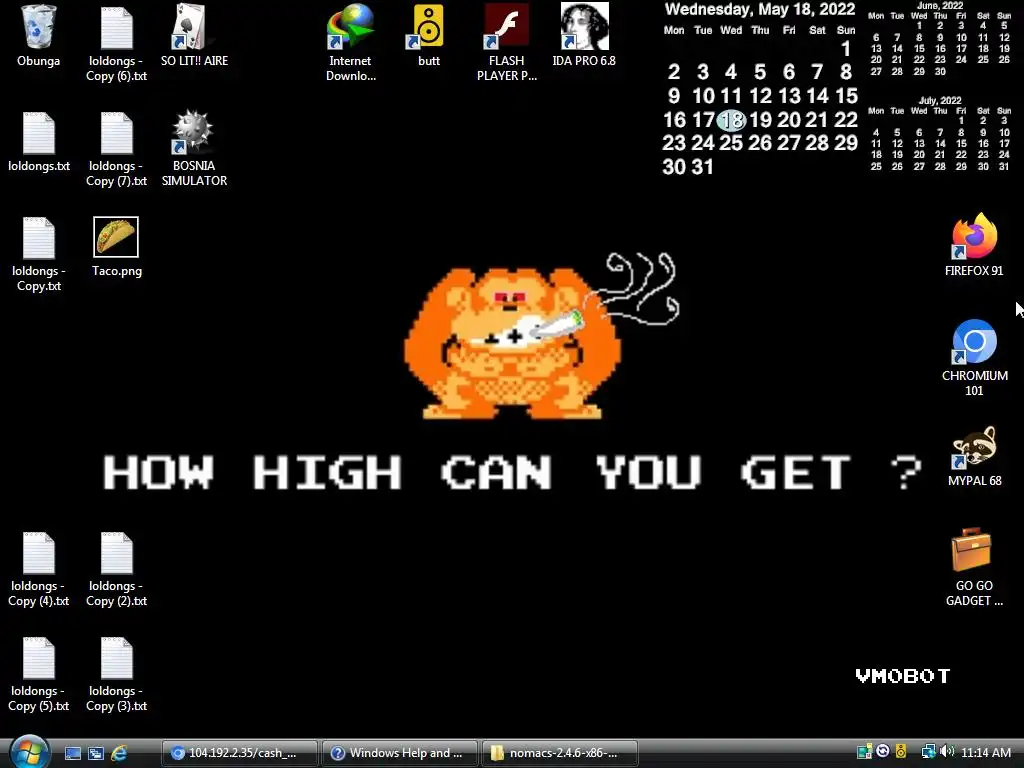1024x768 pixels.
Task: Click the volume speaker tray icon
Action: coord(948,752)
